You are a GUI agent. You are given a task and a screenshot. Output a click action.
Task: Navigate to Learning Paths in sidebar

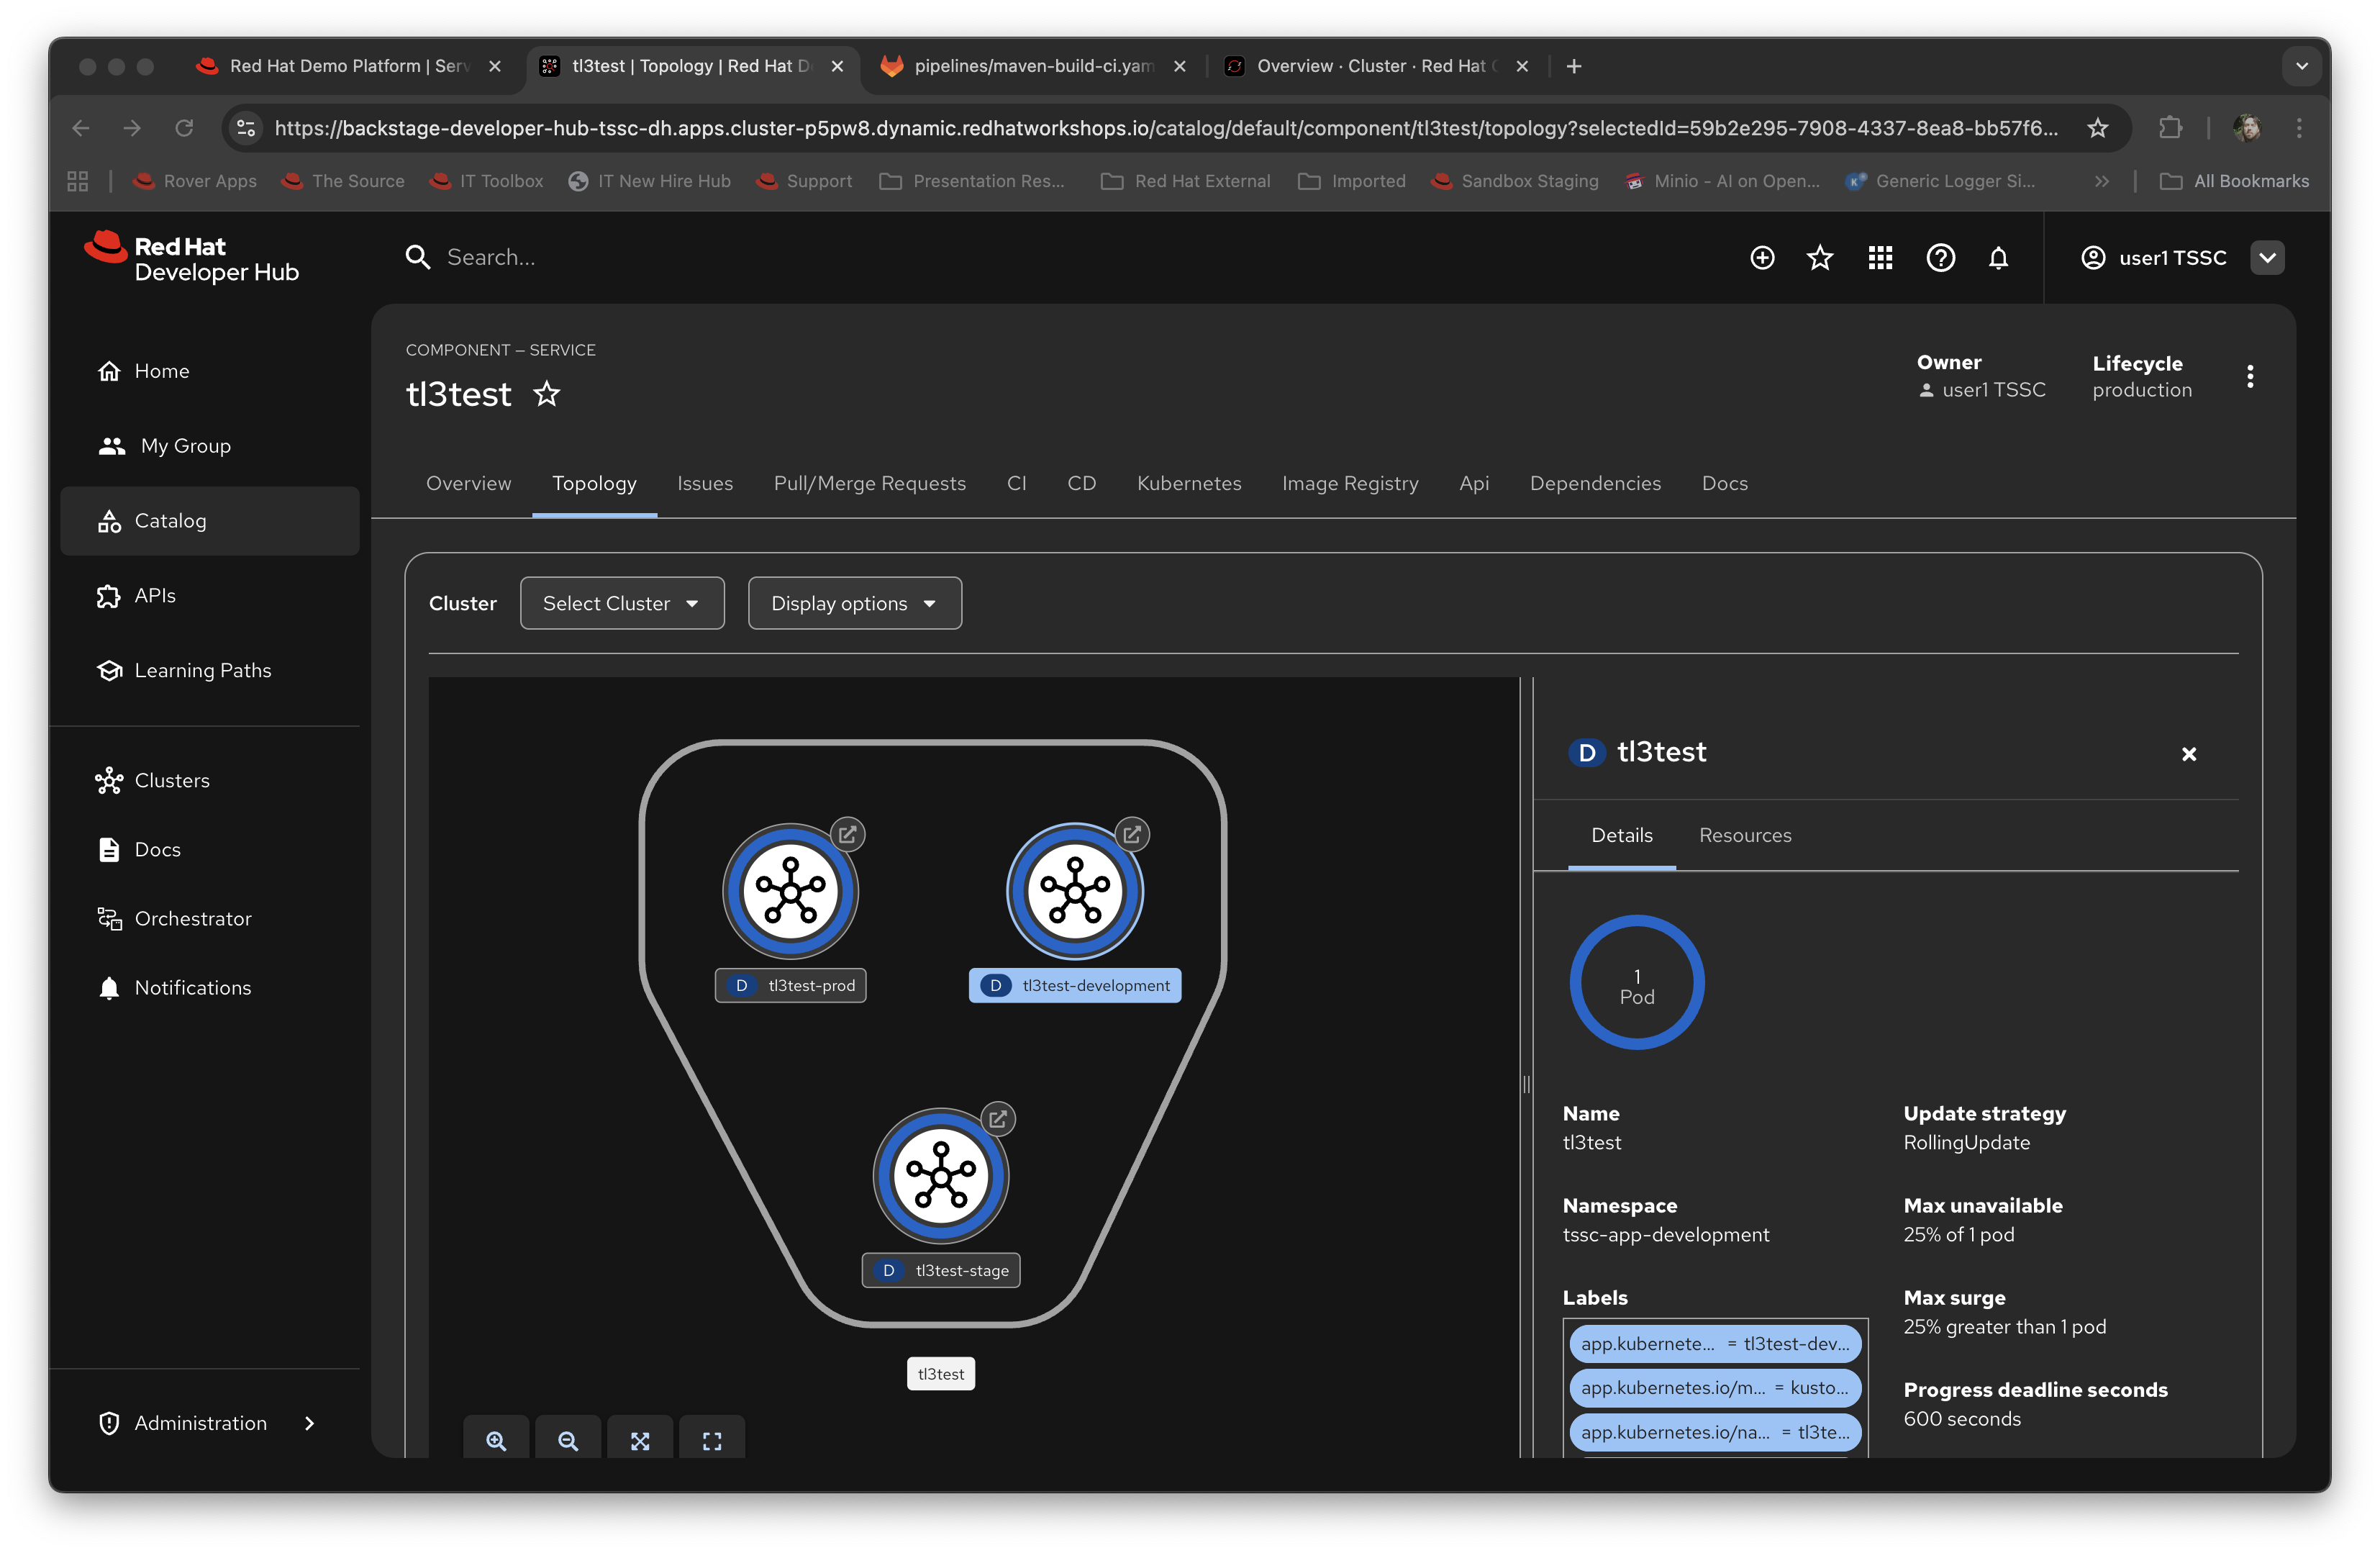click(203, 670)
